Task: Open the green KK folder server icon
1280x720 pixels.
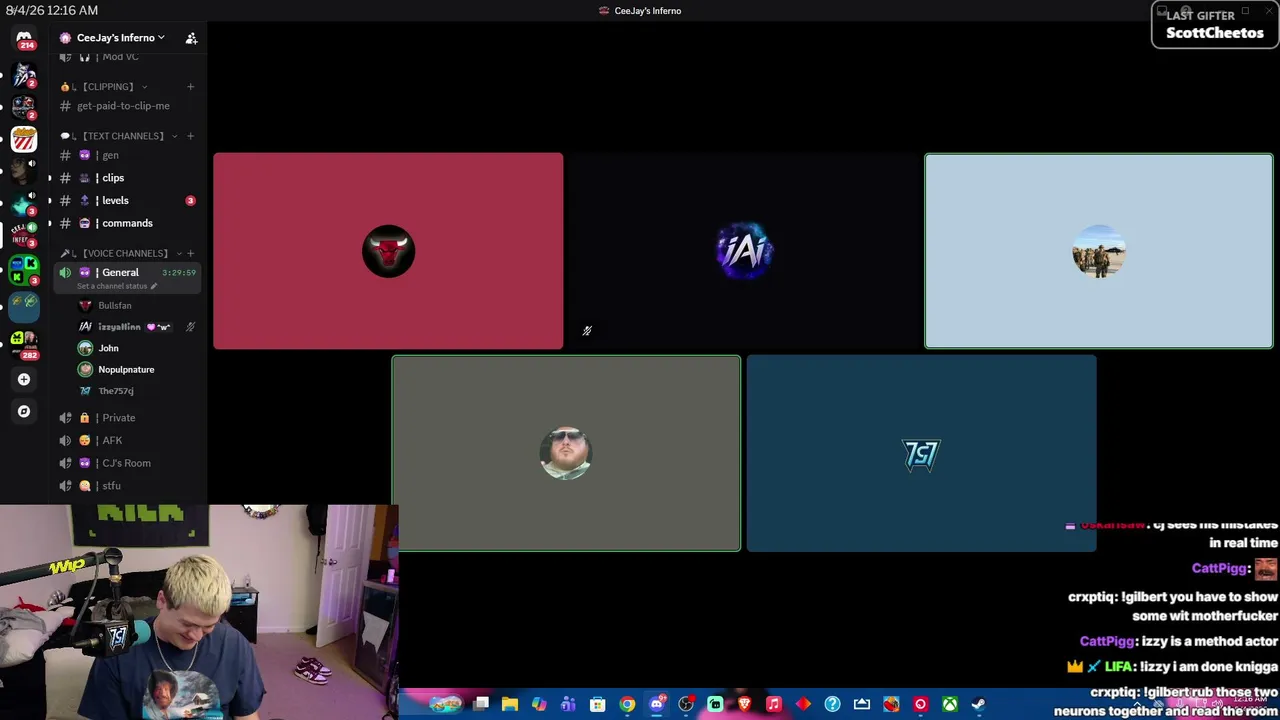Action: tap(24, 270)
